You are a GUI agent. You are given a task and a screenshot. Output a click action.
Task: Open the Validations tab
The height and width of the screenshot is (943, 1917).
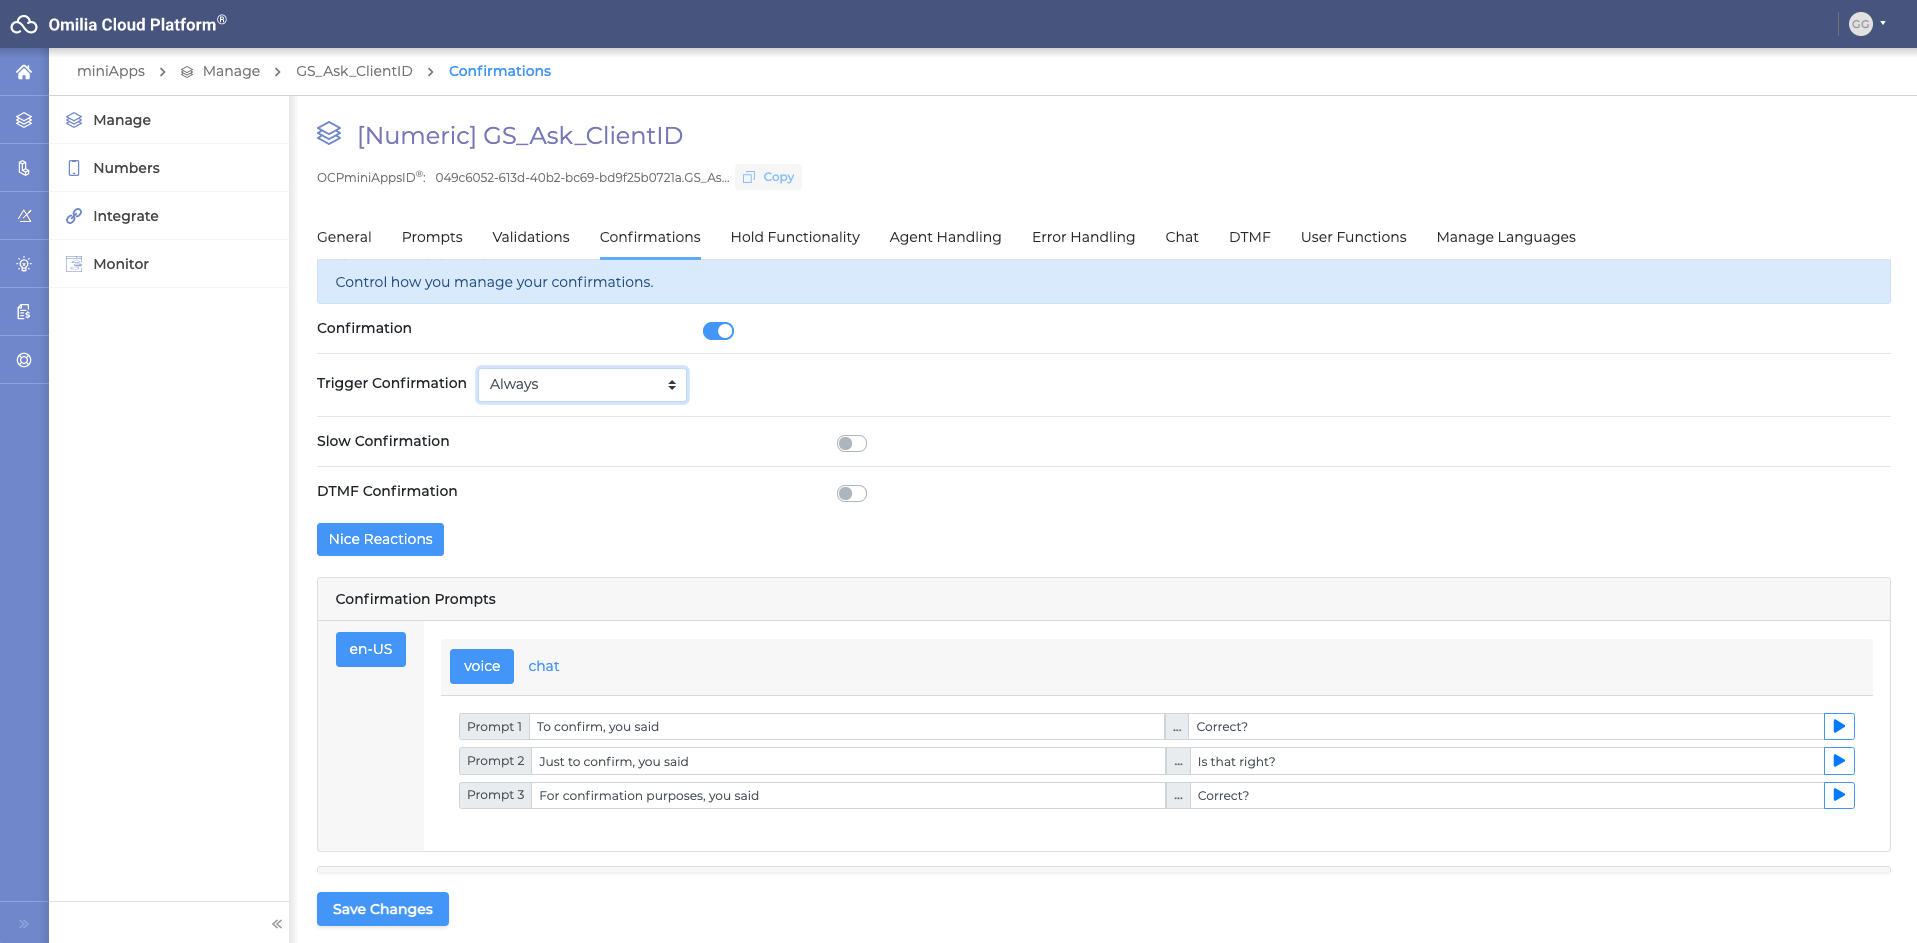[x=531, y=237]
